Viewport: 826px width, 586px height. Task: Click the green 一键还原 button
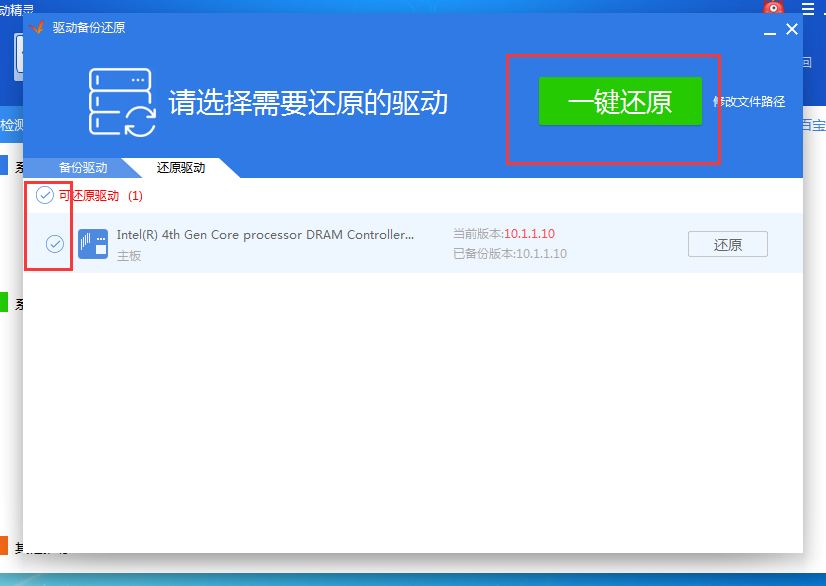tap(619, 101)
